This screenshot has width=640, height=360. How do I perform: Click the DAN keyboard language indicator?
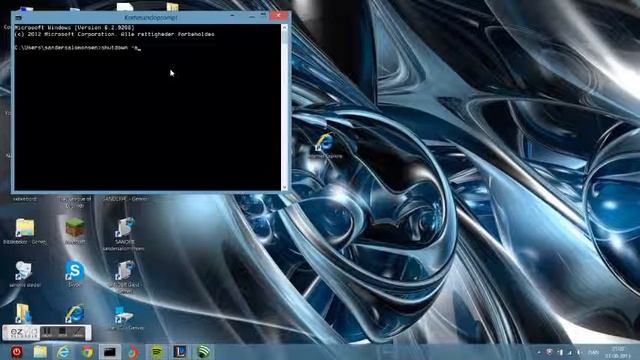594,352
